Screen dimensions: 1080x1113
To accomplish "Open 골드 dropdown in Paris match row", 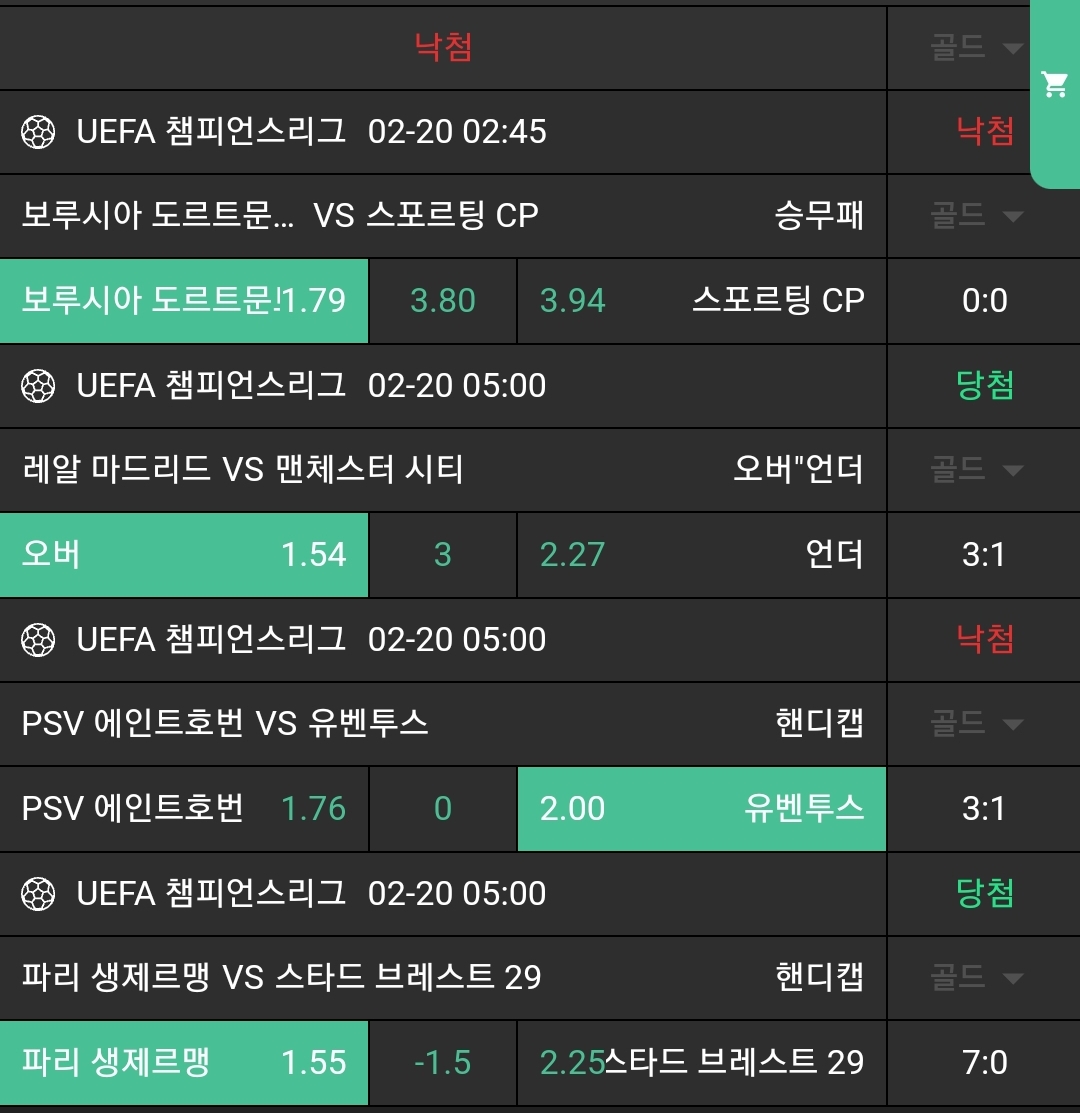I will [x=976, y=977].
